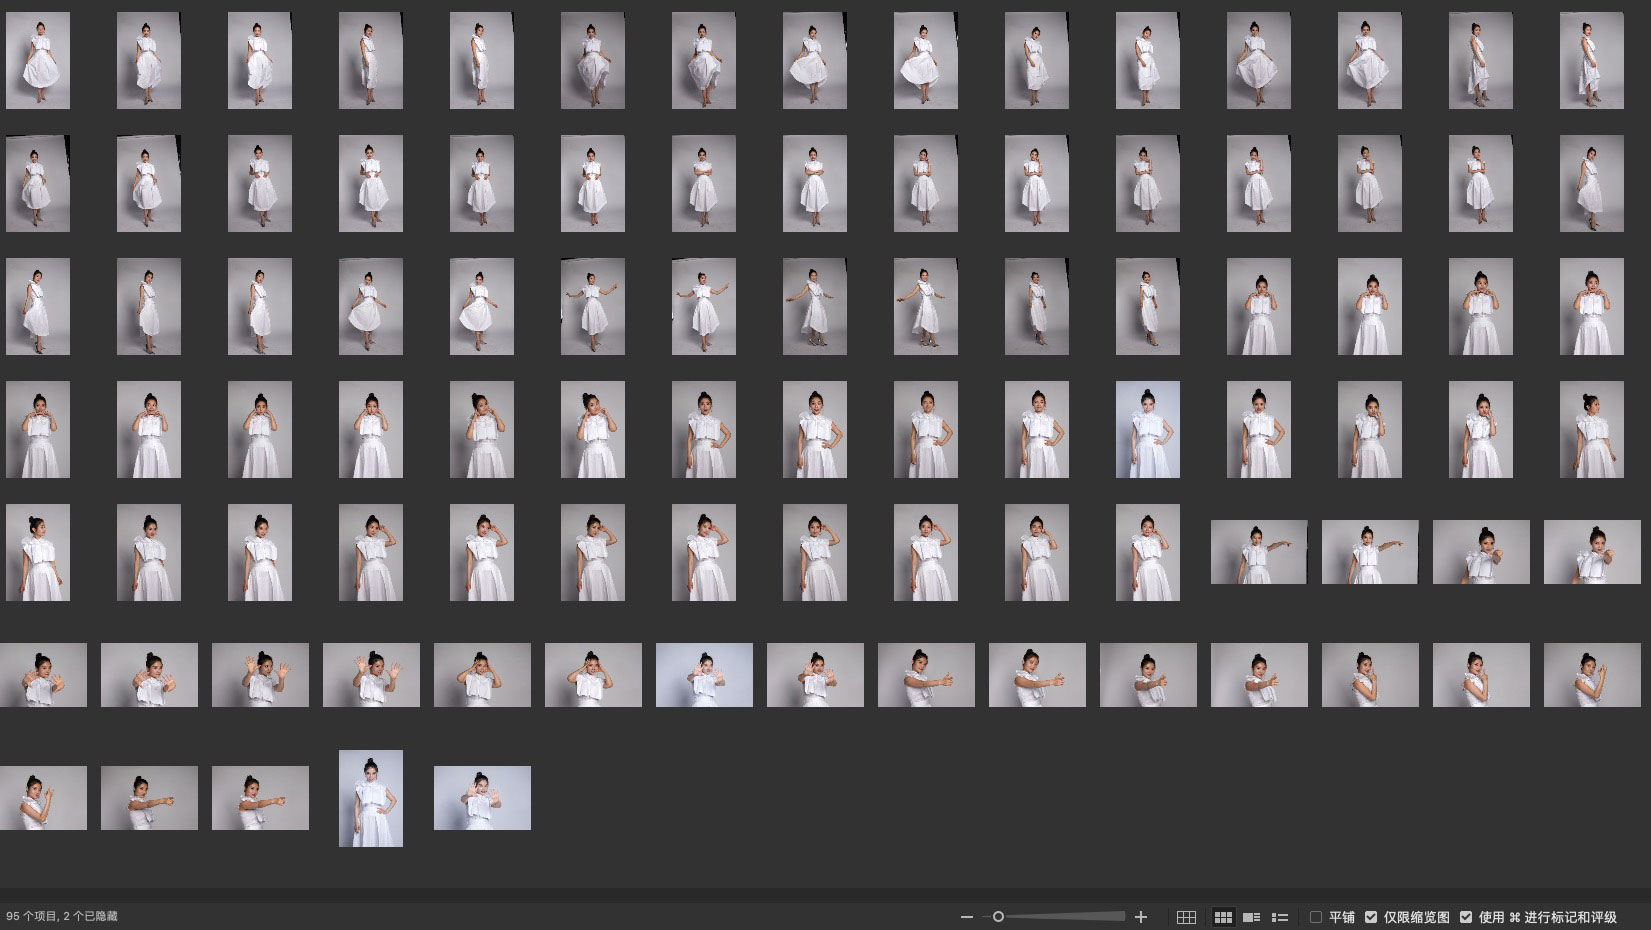Switch to thumbnails view icon
Viewport: 1651px width, 930px height.
1223,917
